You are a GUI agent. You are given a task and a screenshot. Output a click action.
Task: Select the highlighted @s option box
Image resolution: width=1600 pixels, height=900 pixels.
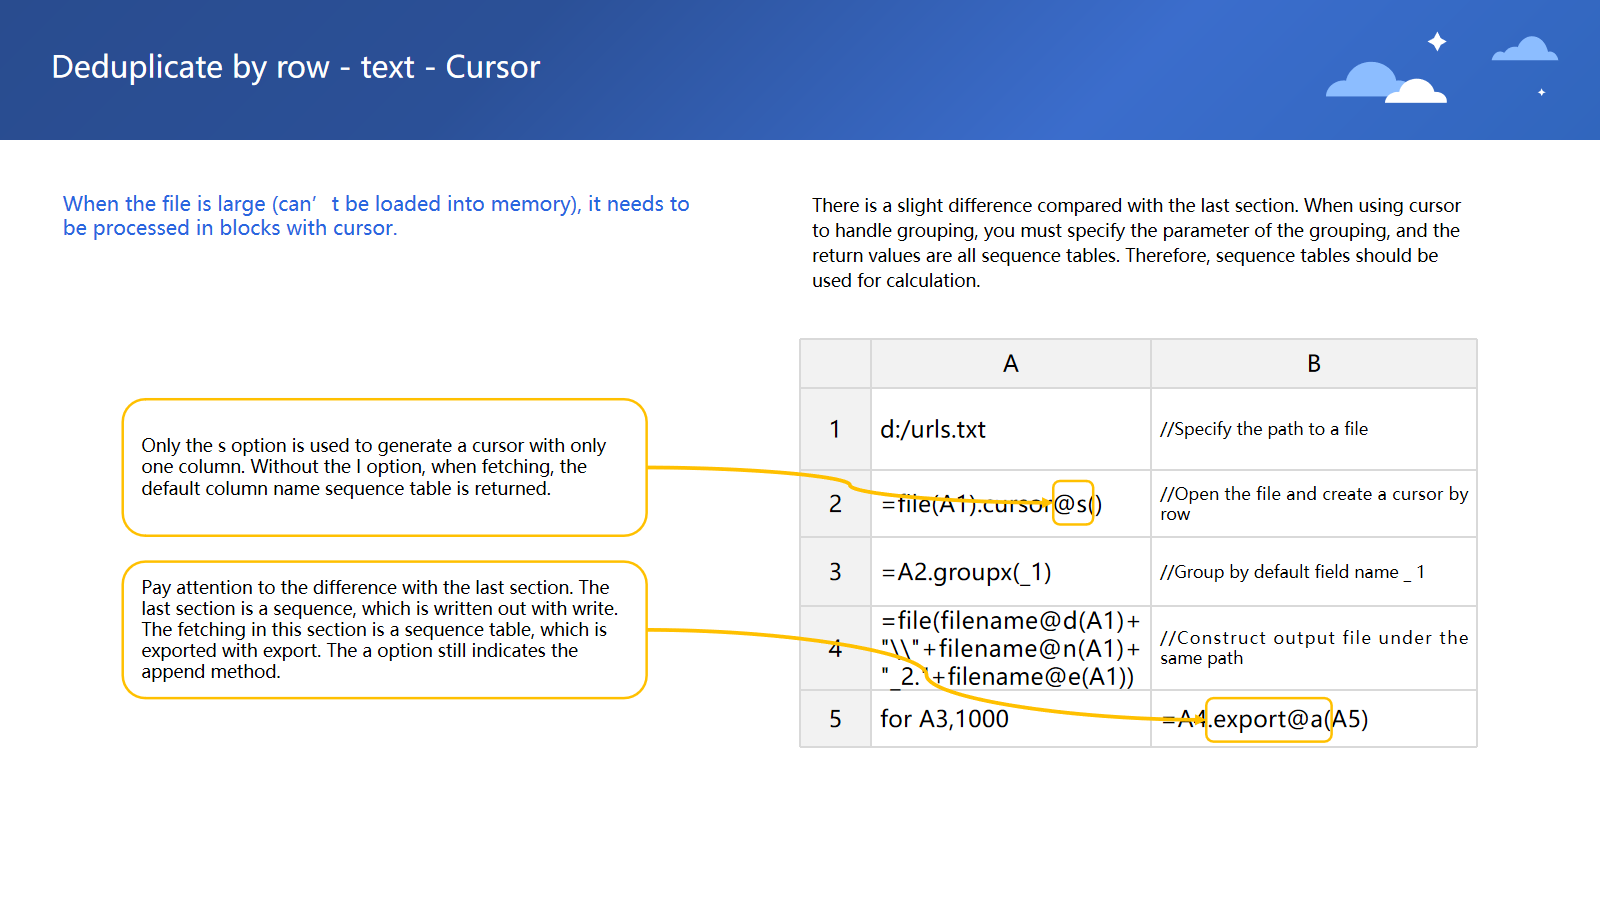[x=1072, y=503]
